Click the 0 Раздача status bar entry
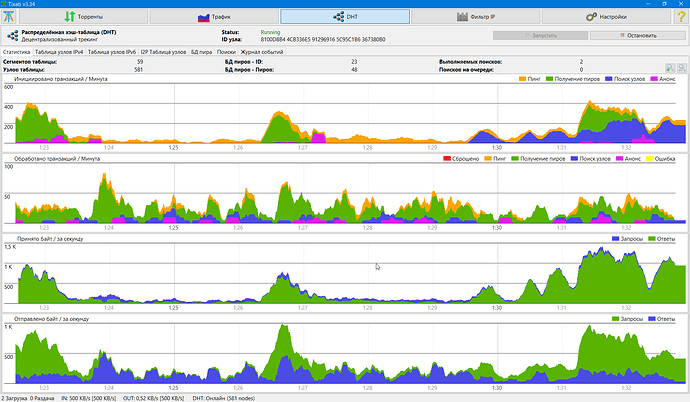The image size is (690, 402). pyautogui.click(x=42, y=398)
